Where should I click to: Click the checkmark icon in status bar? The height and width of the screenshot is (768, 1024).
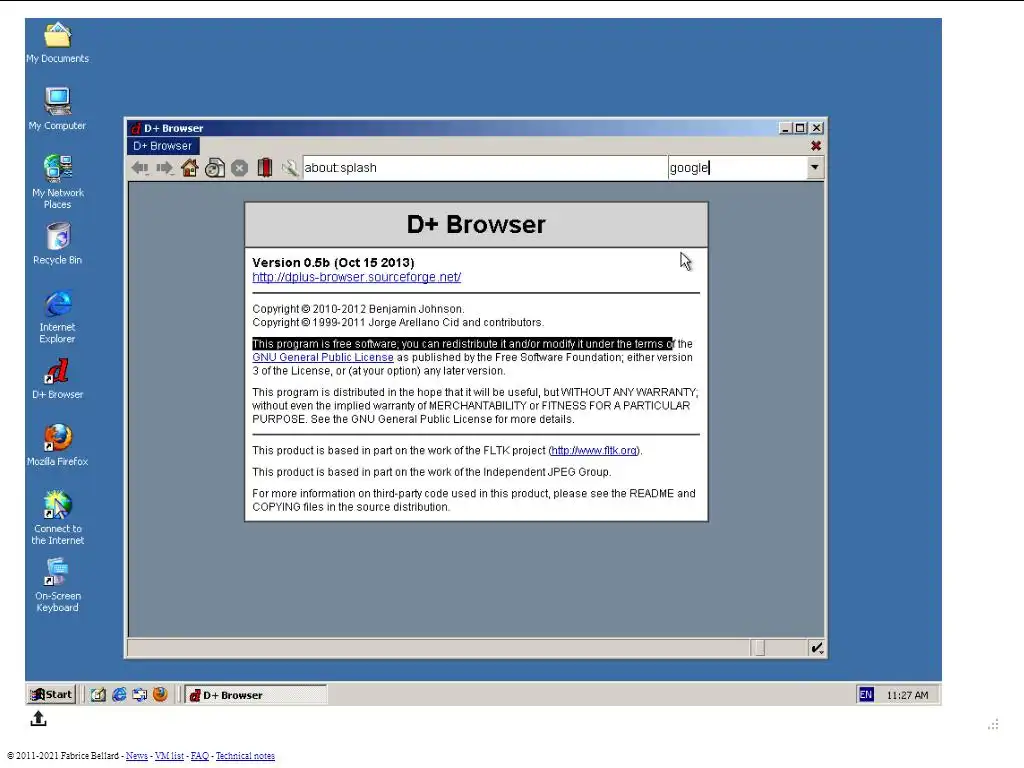(816, 648)
